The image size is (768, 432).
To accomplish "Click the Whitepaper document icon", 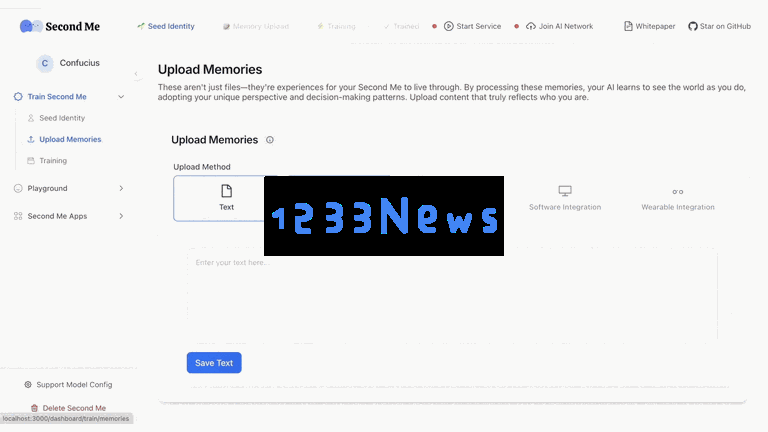I will tap(628, 26).
